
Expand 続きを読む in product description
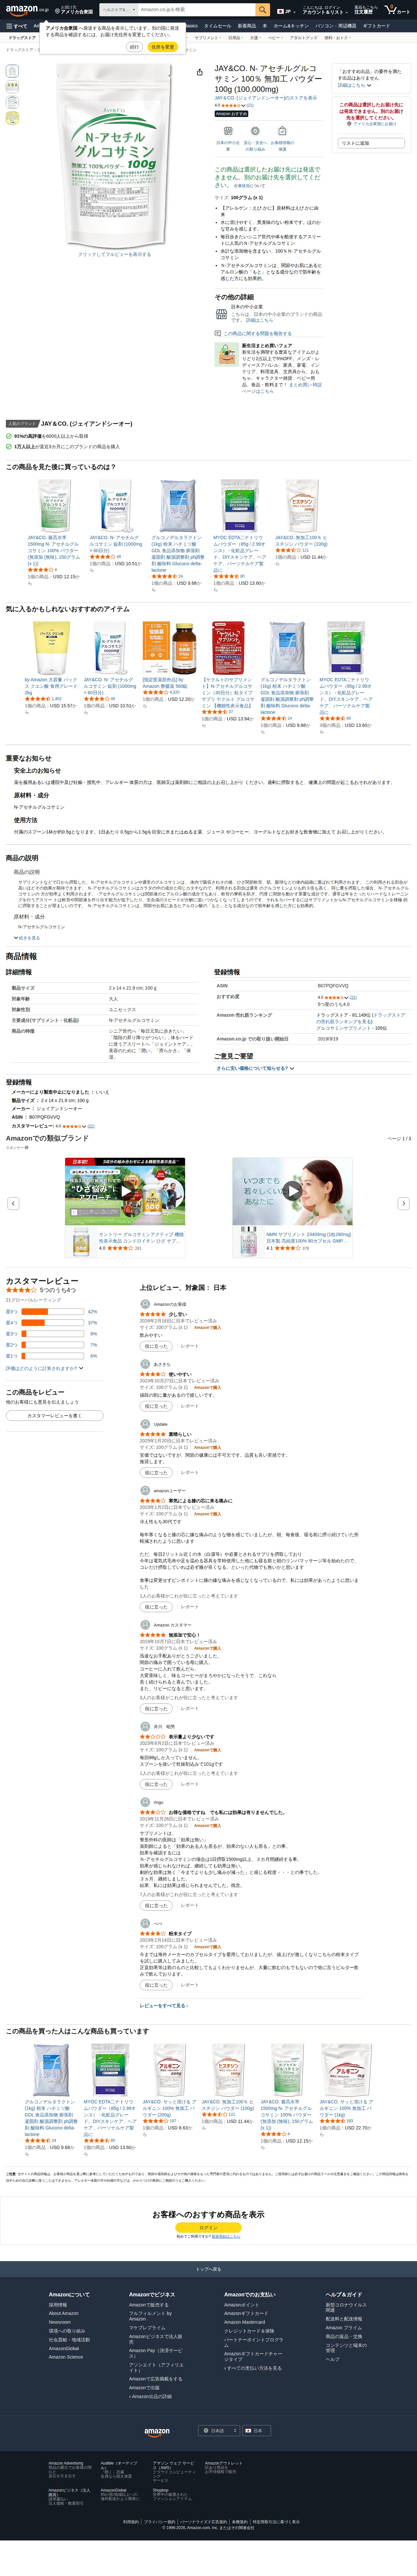[27, 938]
